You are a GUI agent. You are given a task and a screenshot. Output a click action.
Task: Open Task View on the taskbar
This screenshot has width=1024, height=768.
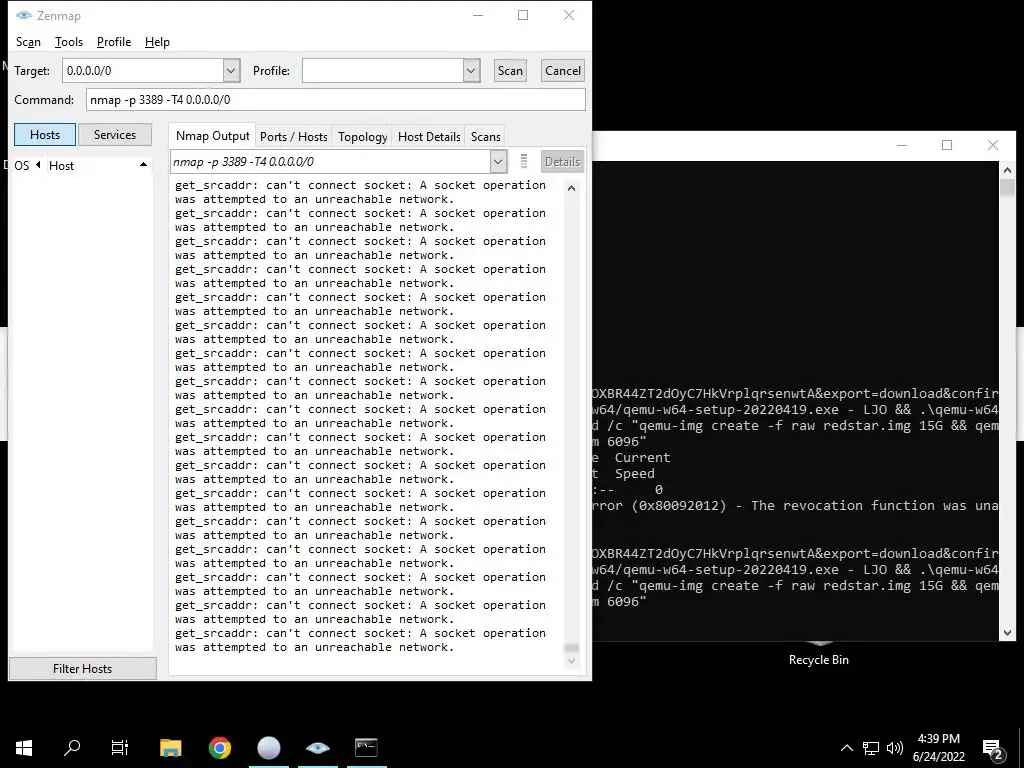pyautogui.click(x=120, y=747)
